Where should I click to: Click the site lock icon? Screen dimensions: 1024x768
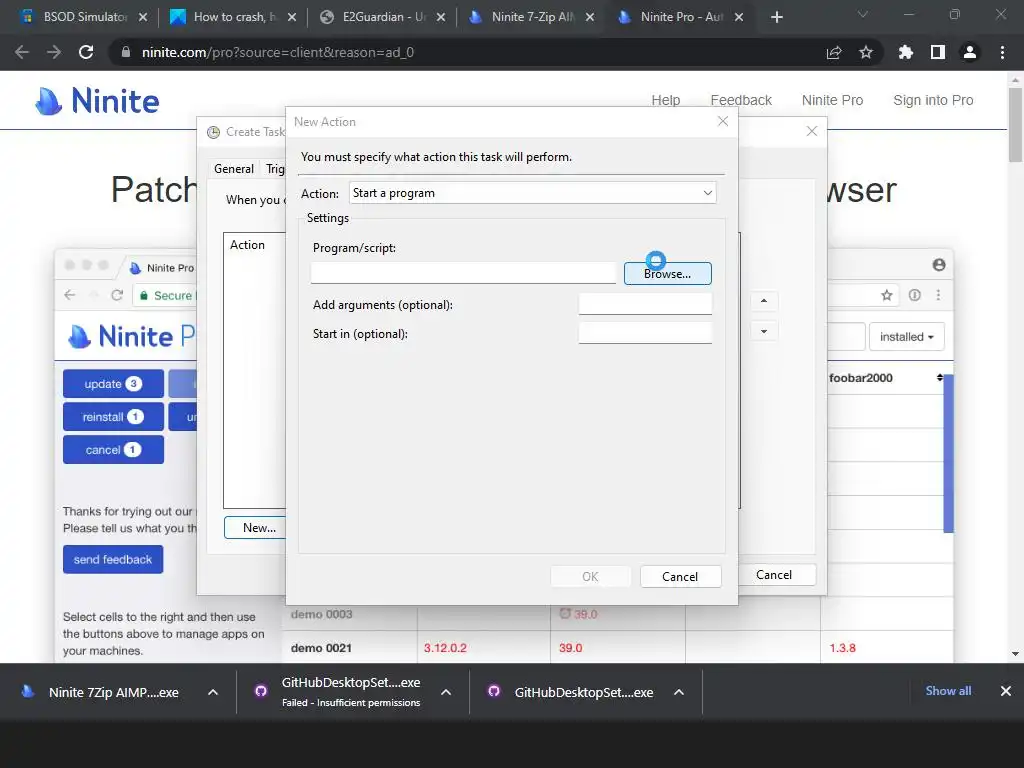tap(125, 52)
